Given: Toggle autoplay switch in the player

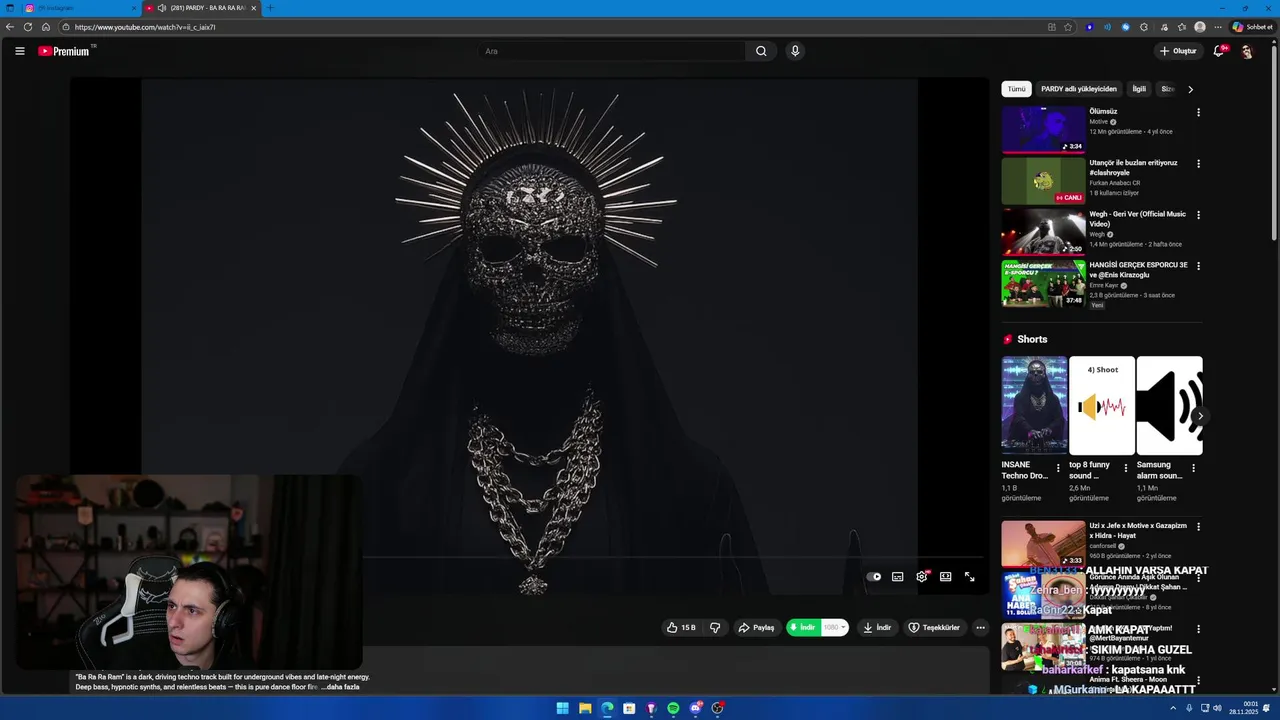Looking at the screenshot, I should (x=874, y=577).
